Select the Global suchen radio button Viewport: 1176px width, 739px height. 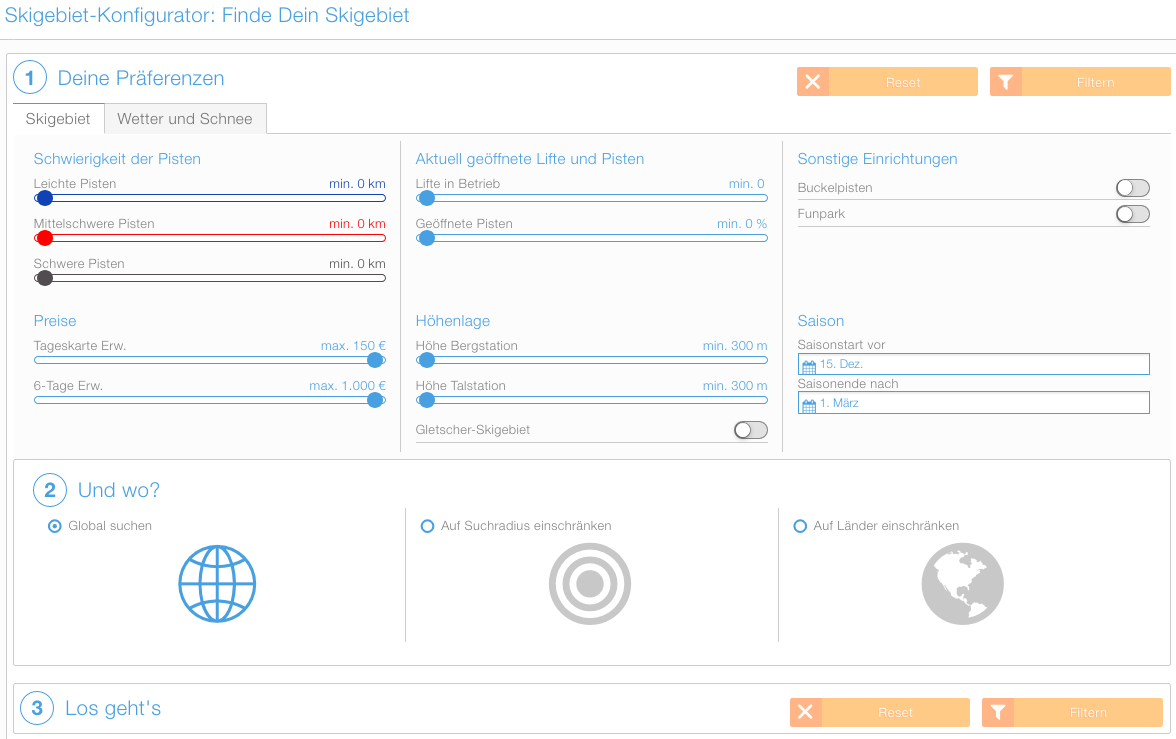(x=55, y=526)
